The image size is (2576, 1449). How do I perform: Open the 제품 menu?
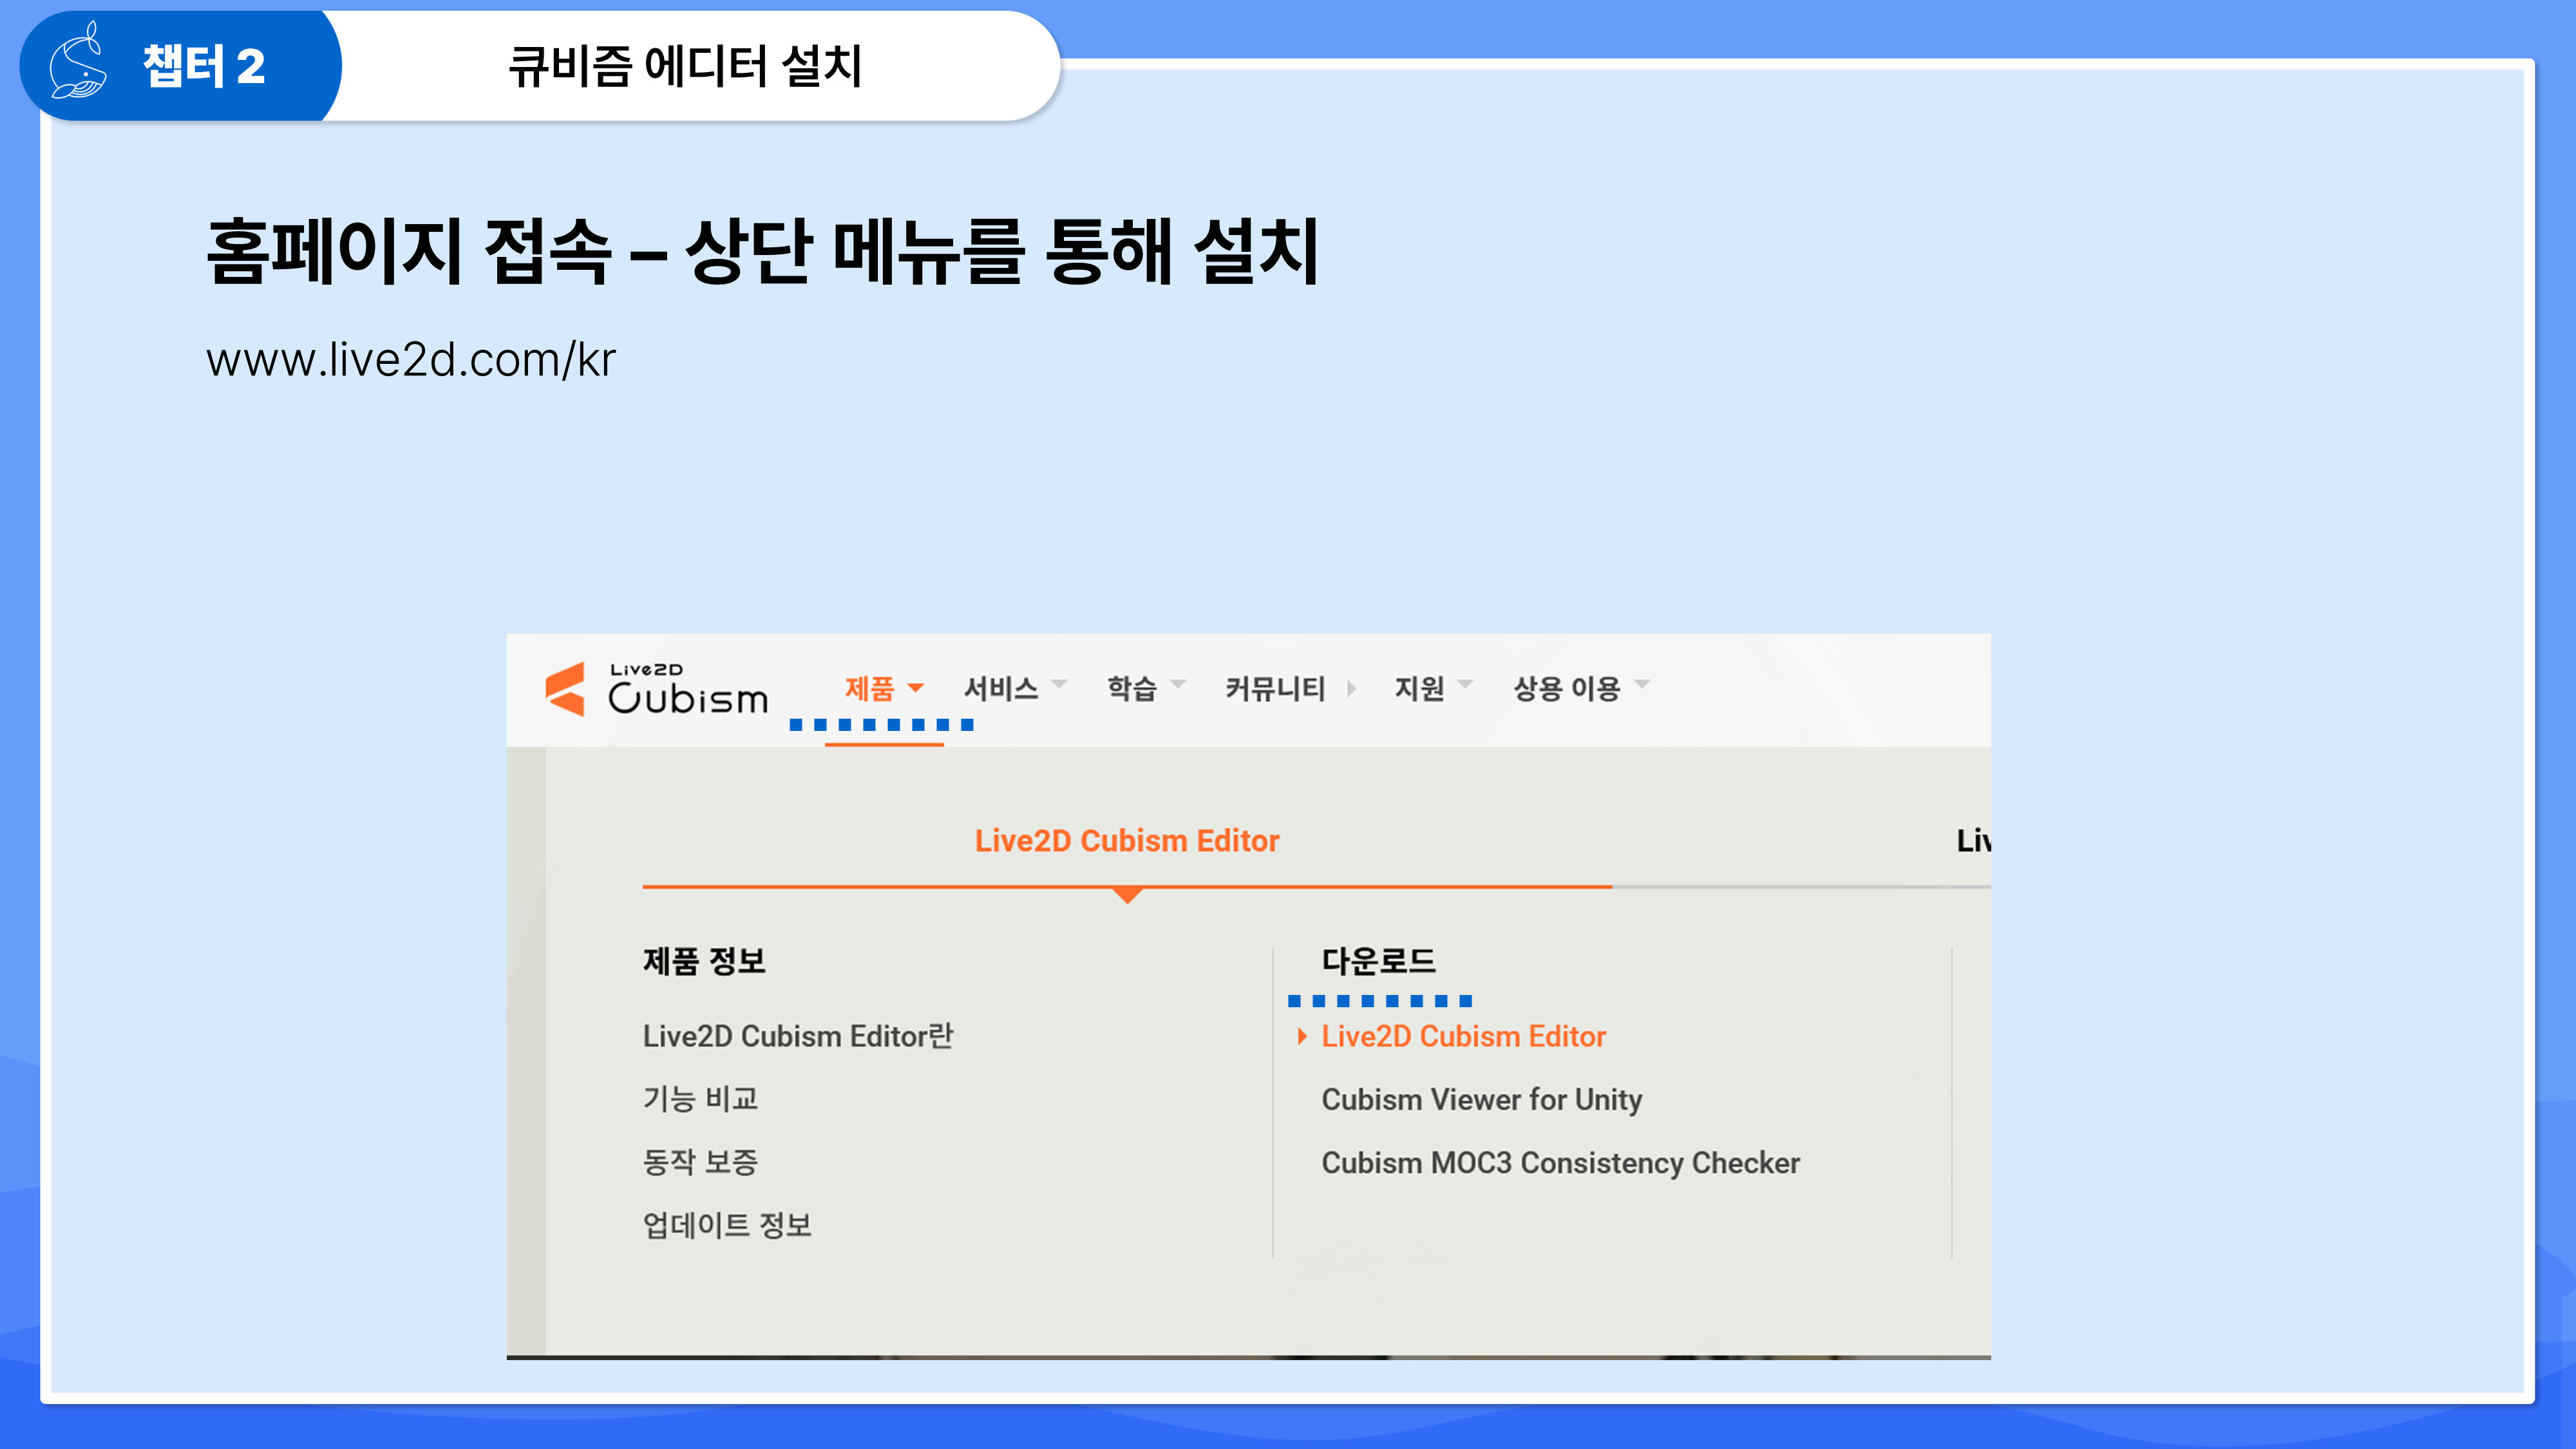869,688
